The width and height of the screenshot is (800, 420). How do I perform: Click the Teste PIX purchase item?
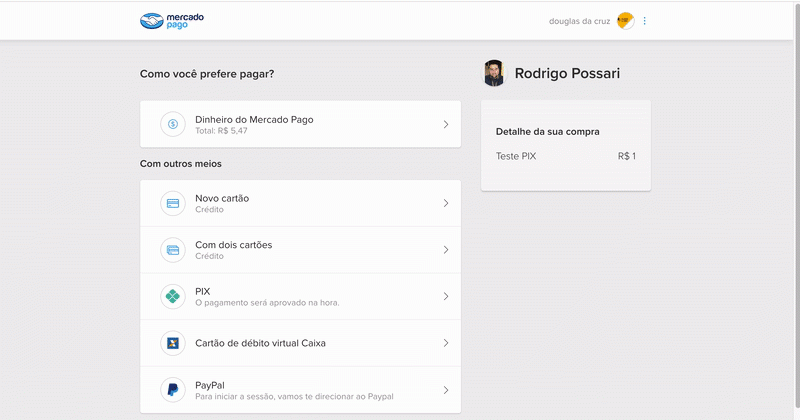516,156
